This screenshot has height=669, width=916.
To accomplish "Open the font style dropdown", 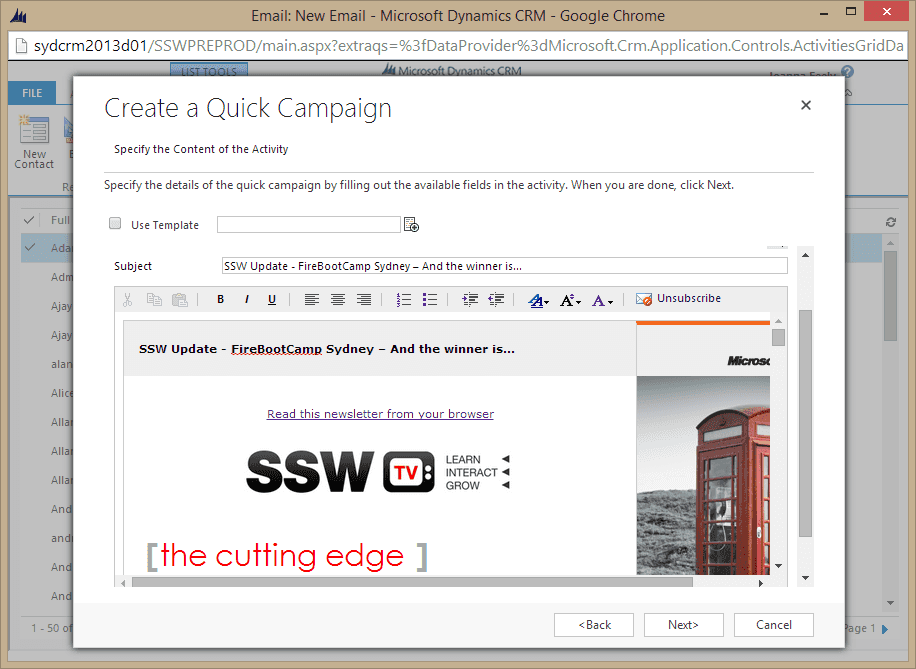I will (539, 300).
